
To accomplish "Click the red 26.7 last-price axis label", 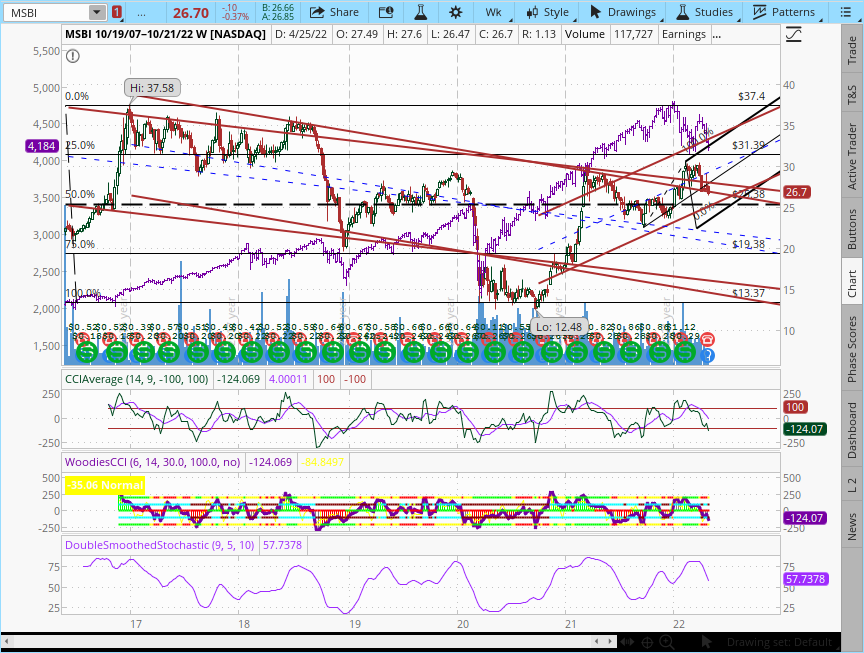I will (x=796, y=192).
